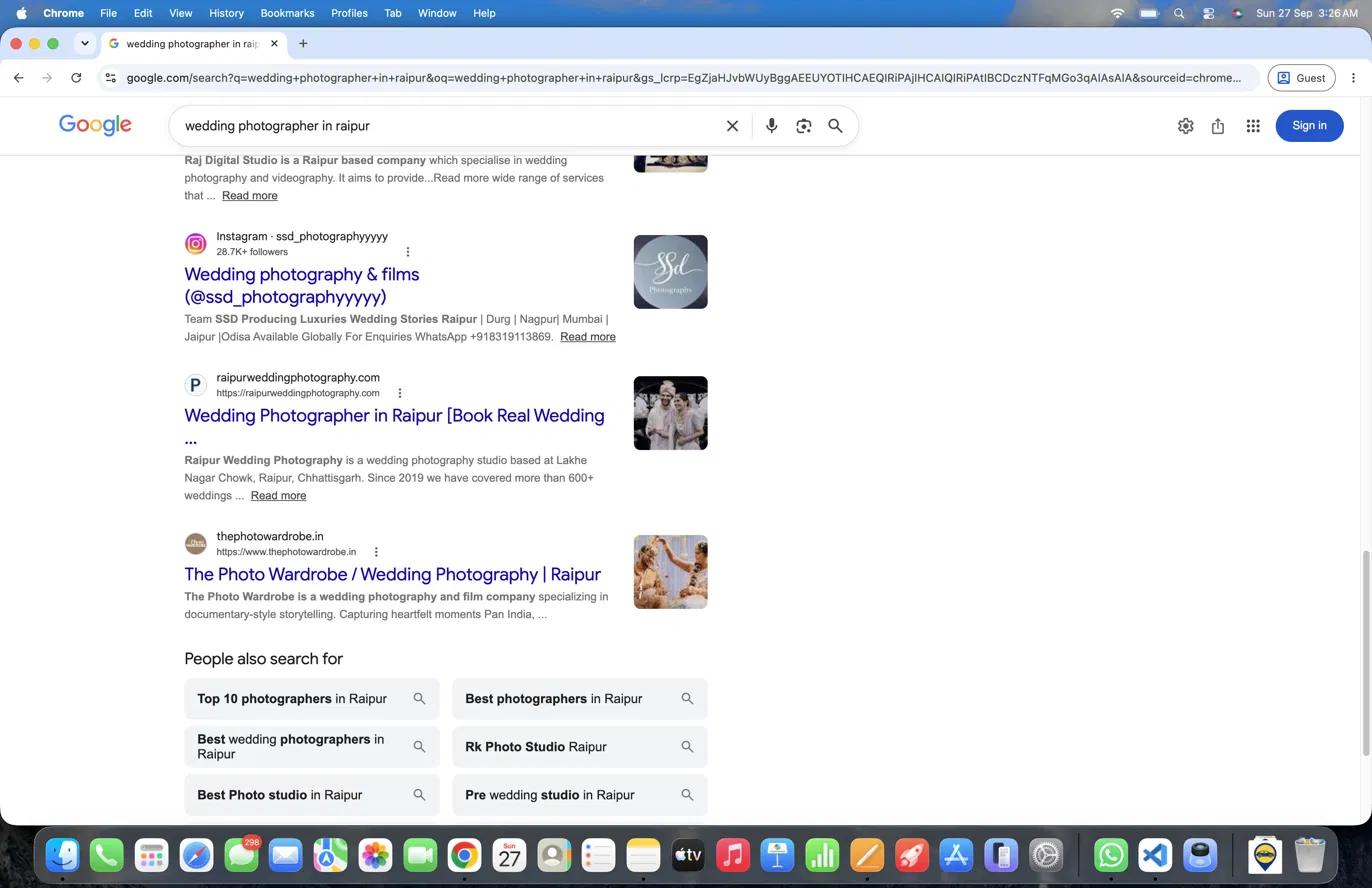1372x888 pixels.
Task: Search Pre wedding studio in Raipur suggestion
Action: coord(580,795)
